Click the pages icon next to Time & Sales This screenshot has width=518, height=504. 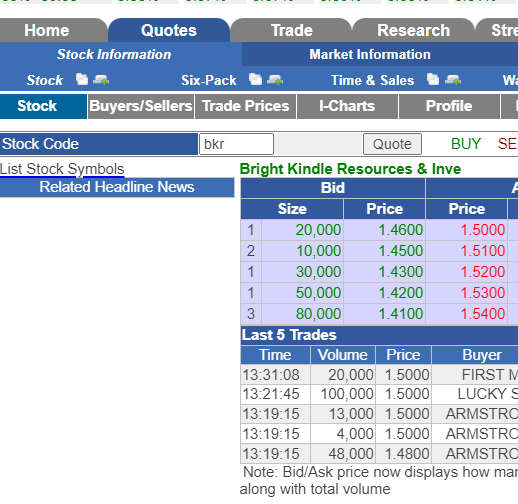tap(433, 80)
